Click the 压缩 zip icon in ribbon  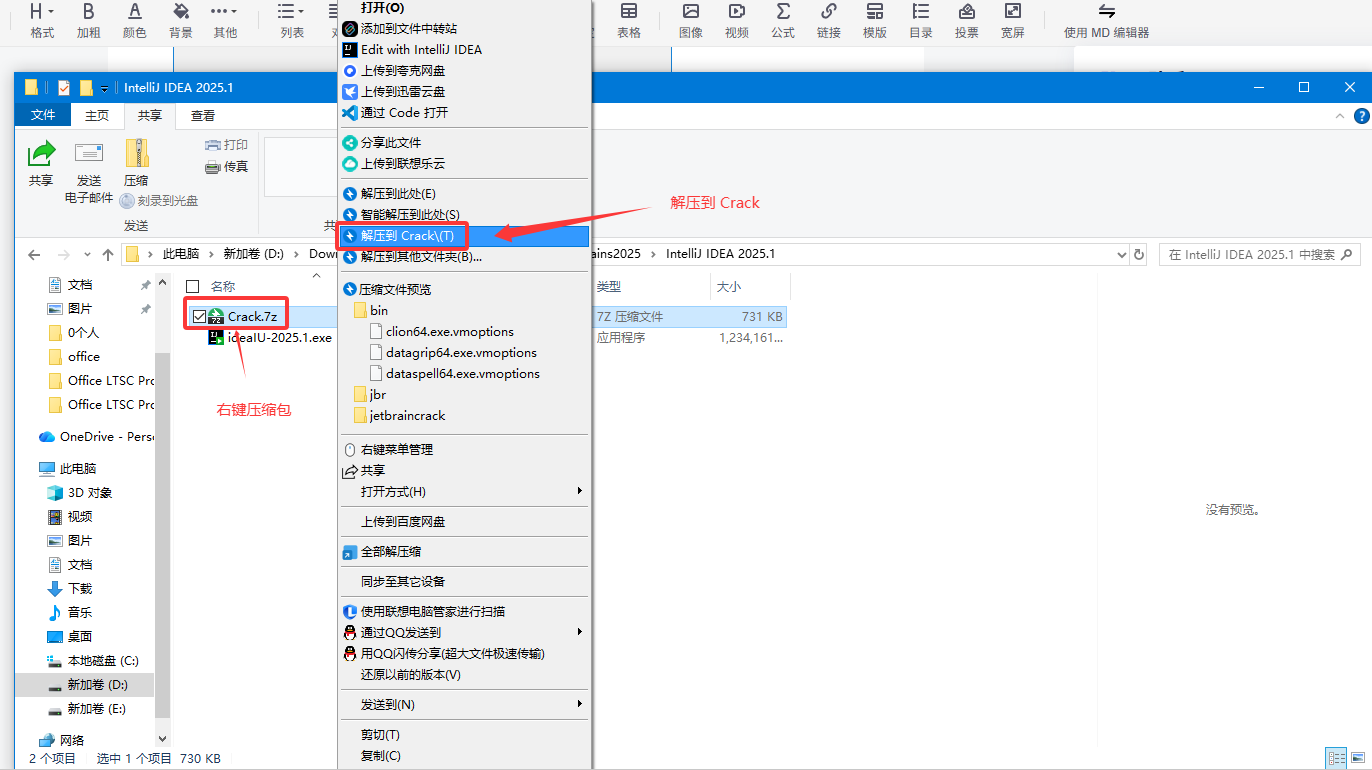coord(136,153)
